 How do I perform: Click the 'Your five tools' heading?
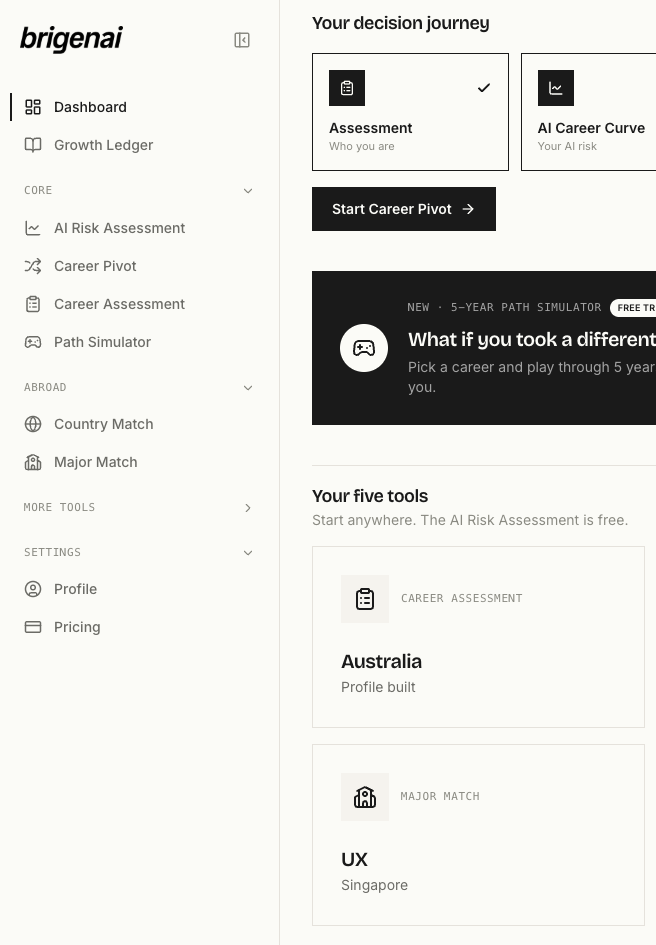point(370,495)
